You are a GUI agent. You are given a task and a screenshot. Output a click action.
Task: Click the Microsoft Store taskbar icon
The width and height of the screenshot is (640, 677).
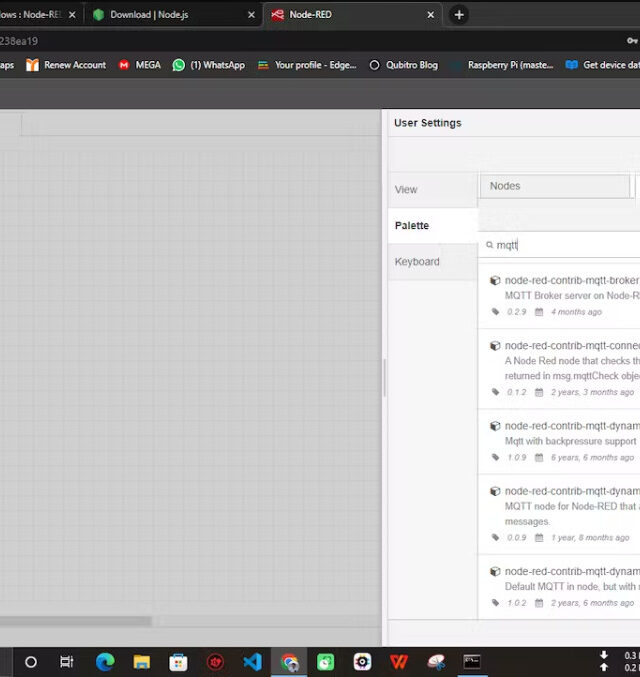(x=178, y=662)
